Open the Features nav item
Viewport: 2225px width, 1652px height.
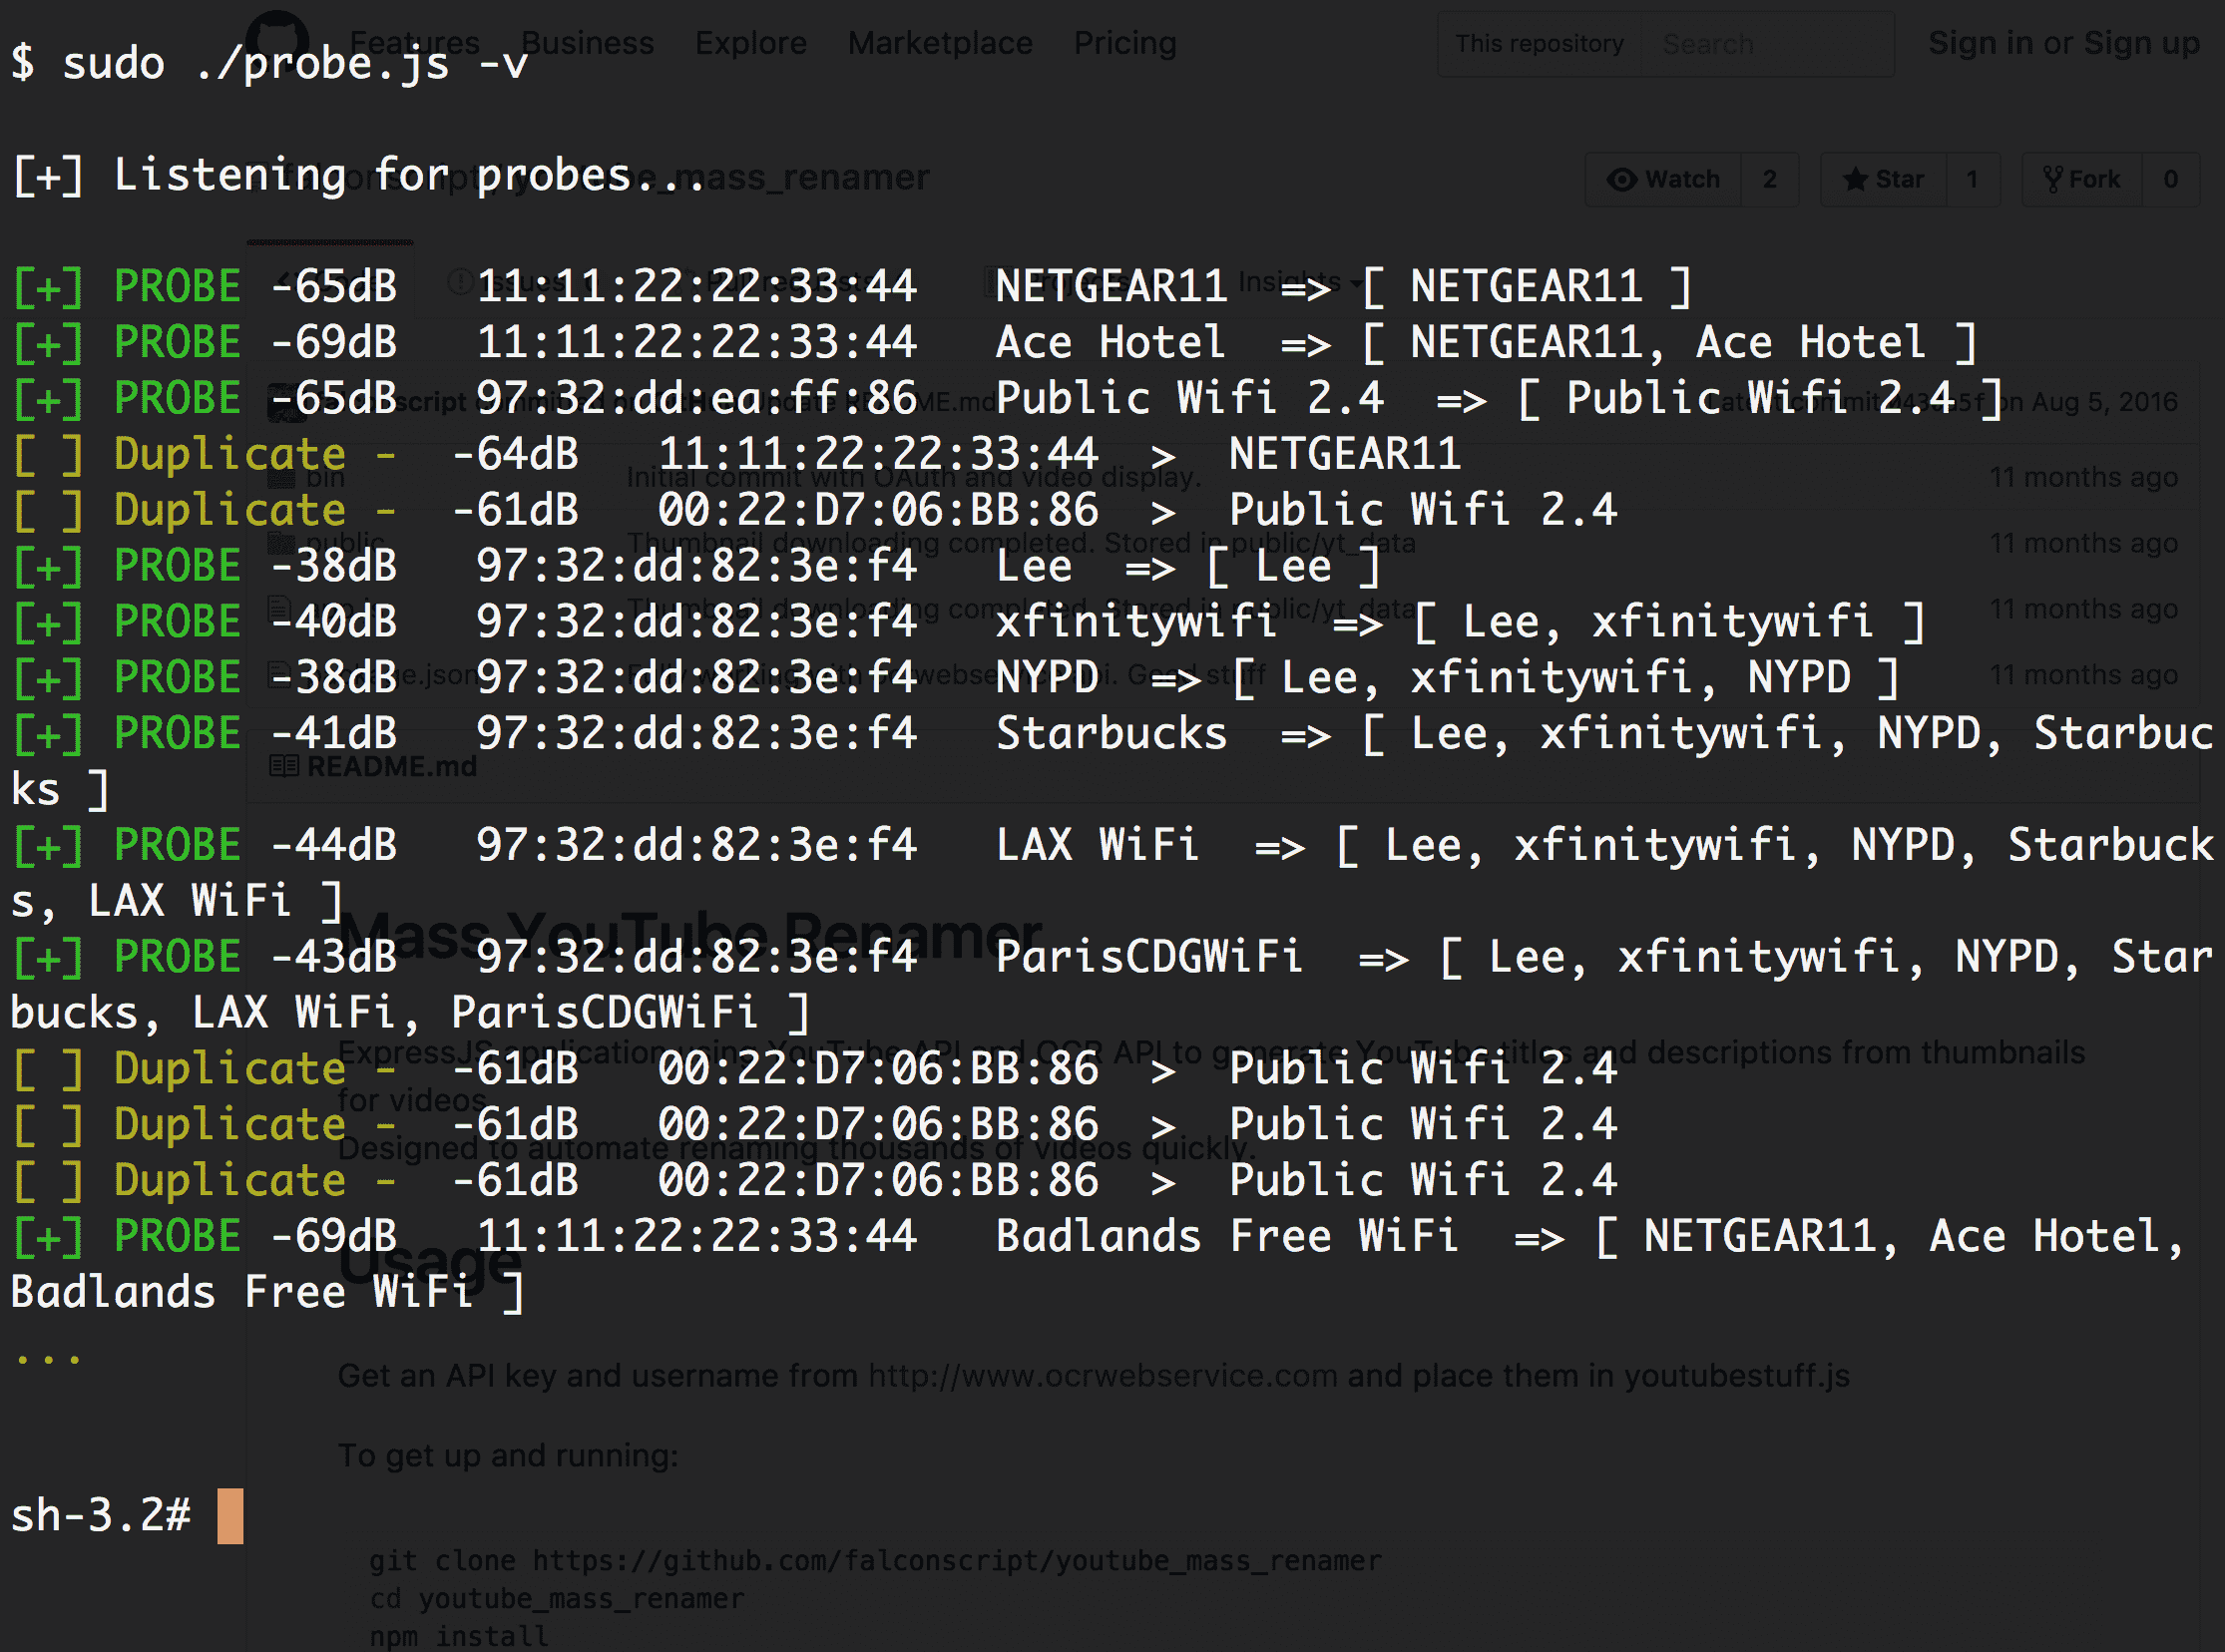pyautogui.click(x=414, y=43)
